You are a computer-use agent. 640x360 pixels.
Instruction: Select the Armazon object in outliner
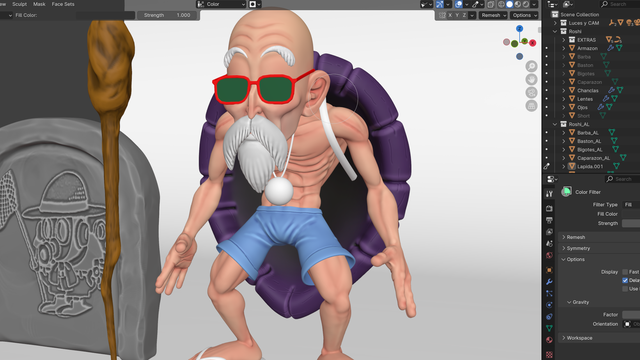[x=587, y=48]
